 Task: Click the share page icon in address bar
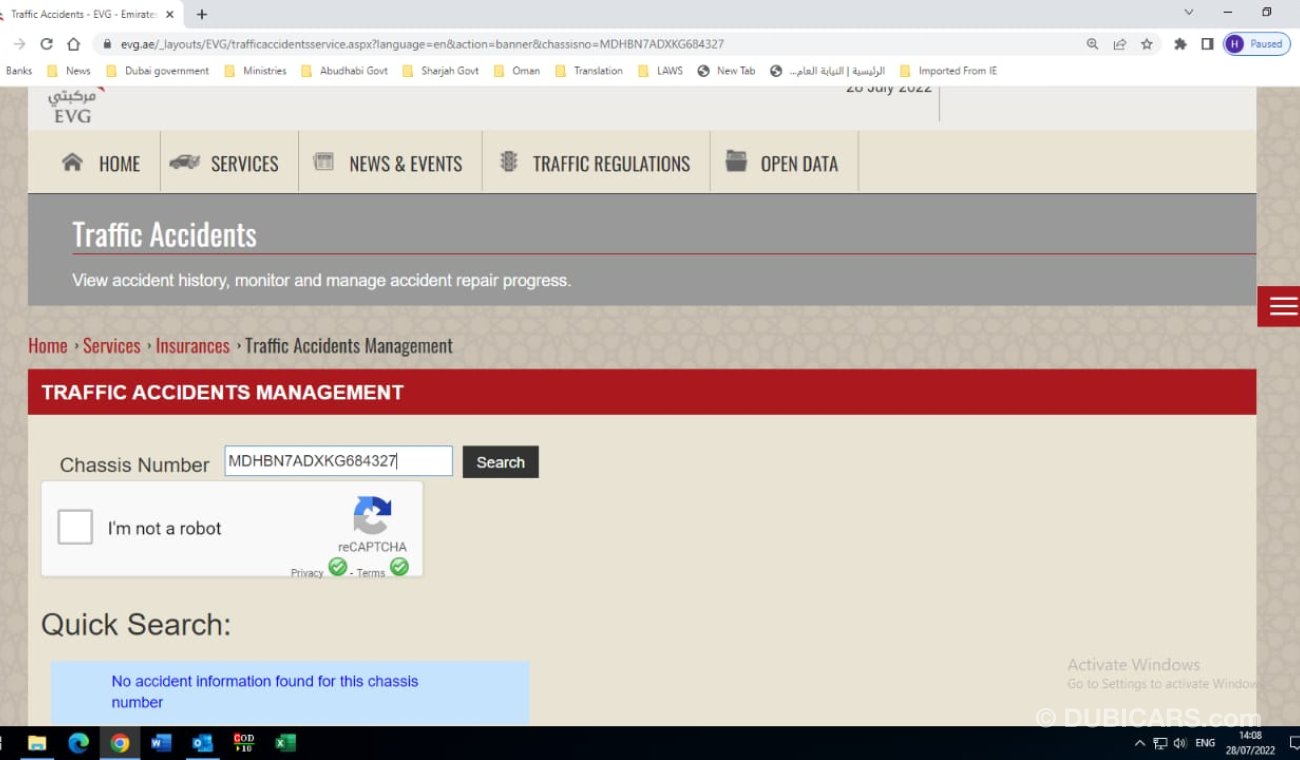pyautogui.click(x=1119, y=44)
